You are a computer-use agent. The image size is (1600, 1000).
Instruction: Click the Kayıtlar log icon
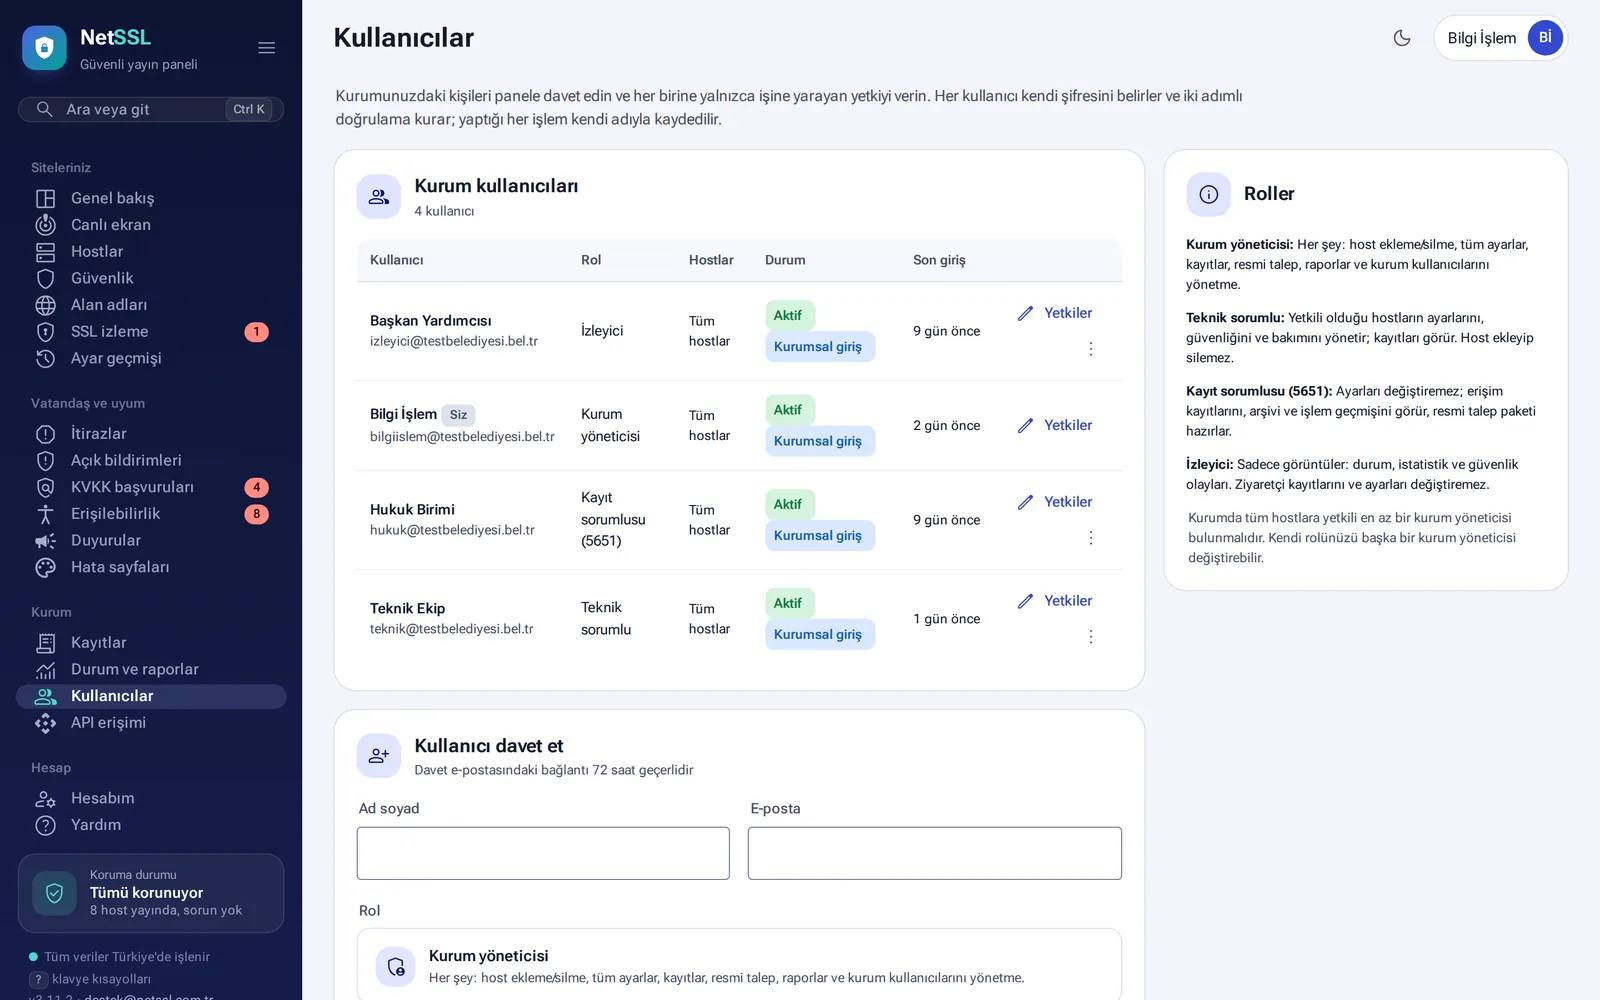[46, 643]
